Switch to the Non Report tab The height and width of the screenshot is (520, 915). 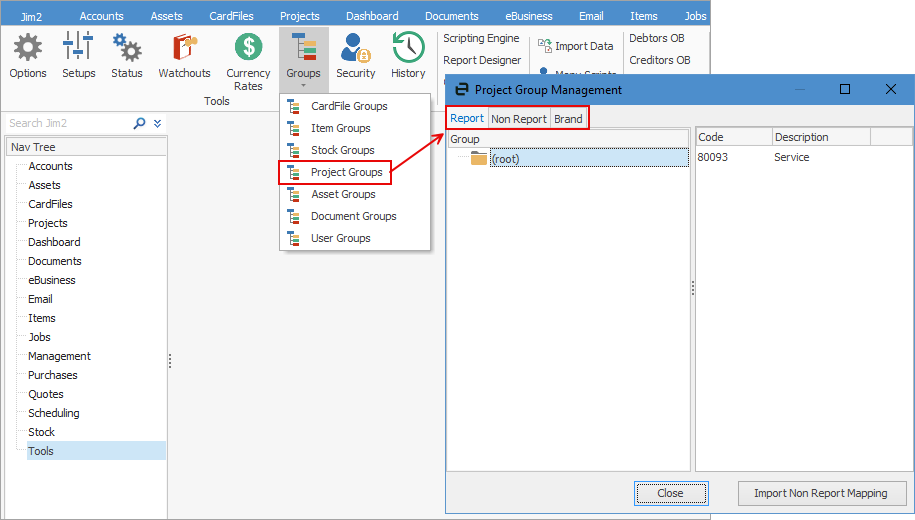(x=519, y=118)
